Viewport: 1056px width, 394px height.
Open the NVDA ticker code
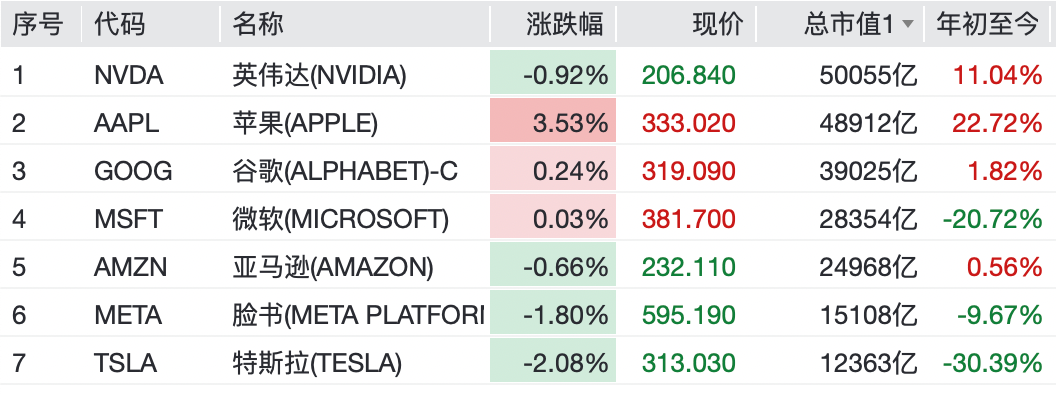129,75
